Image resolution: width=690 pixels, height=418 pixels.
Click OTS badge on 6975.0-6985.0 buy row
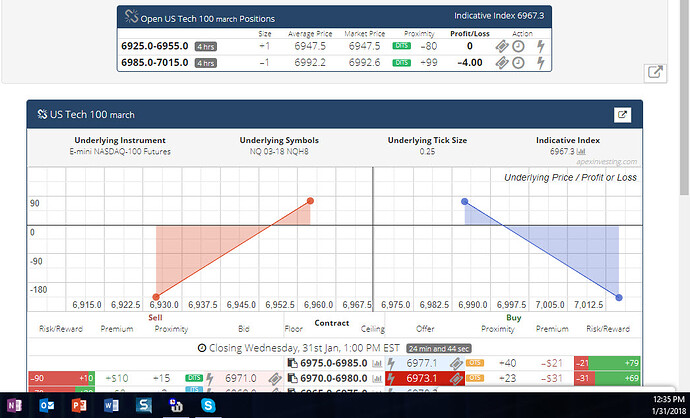coord(475,363)
